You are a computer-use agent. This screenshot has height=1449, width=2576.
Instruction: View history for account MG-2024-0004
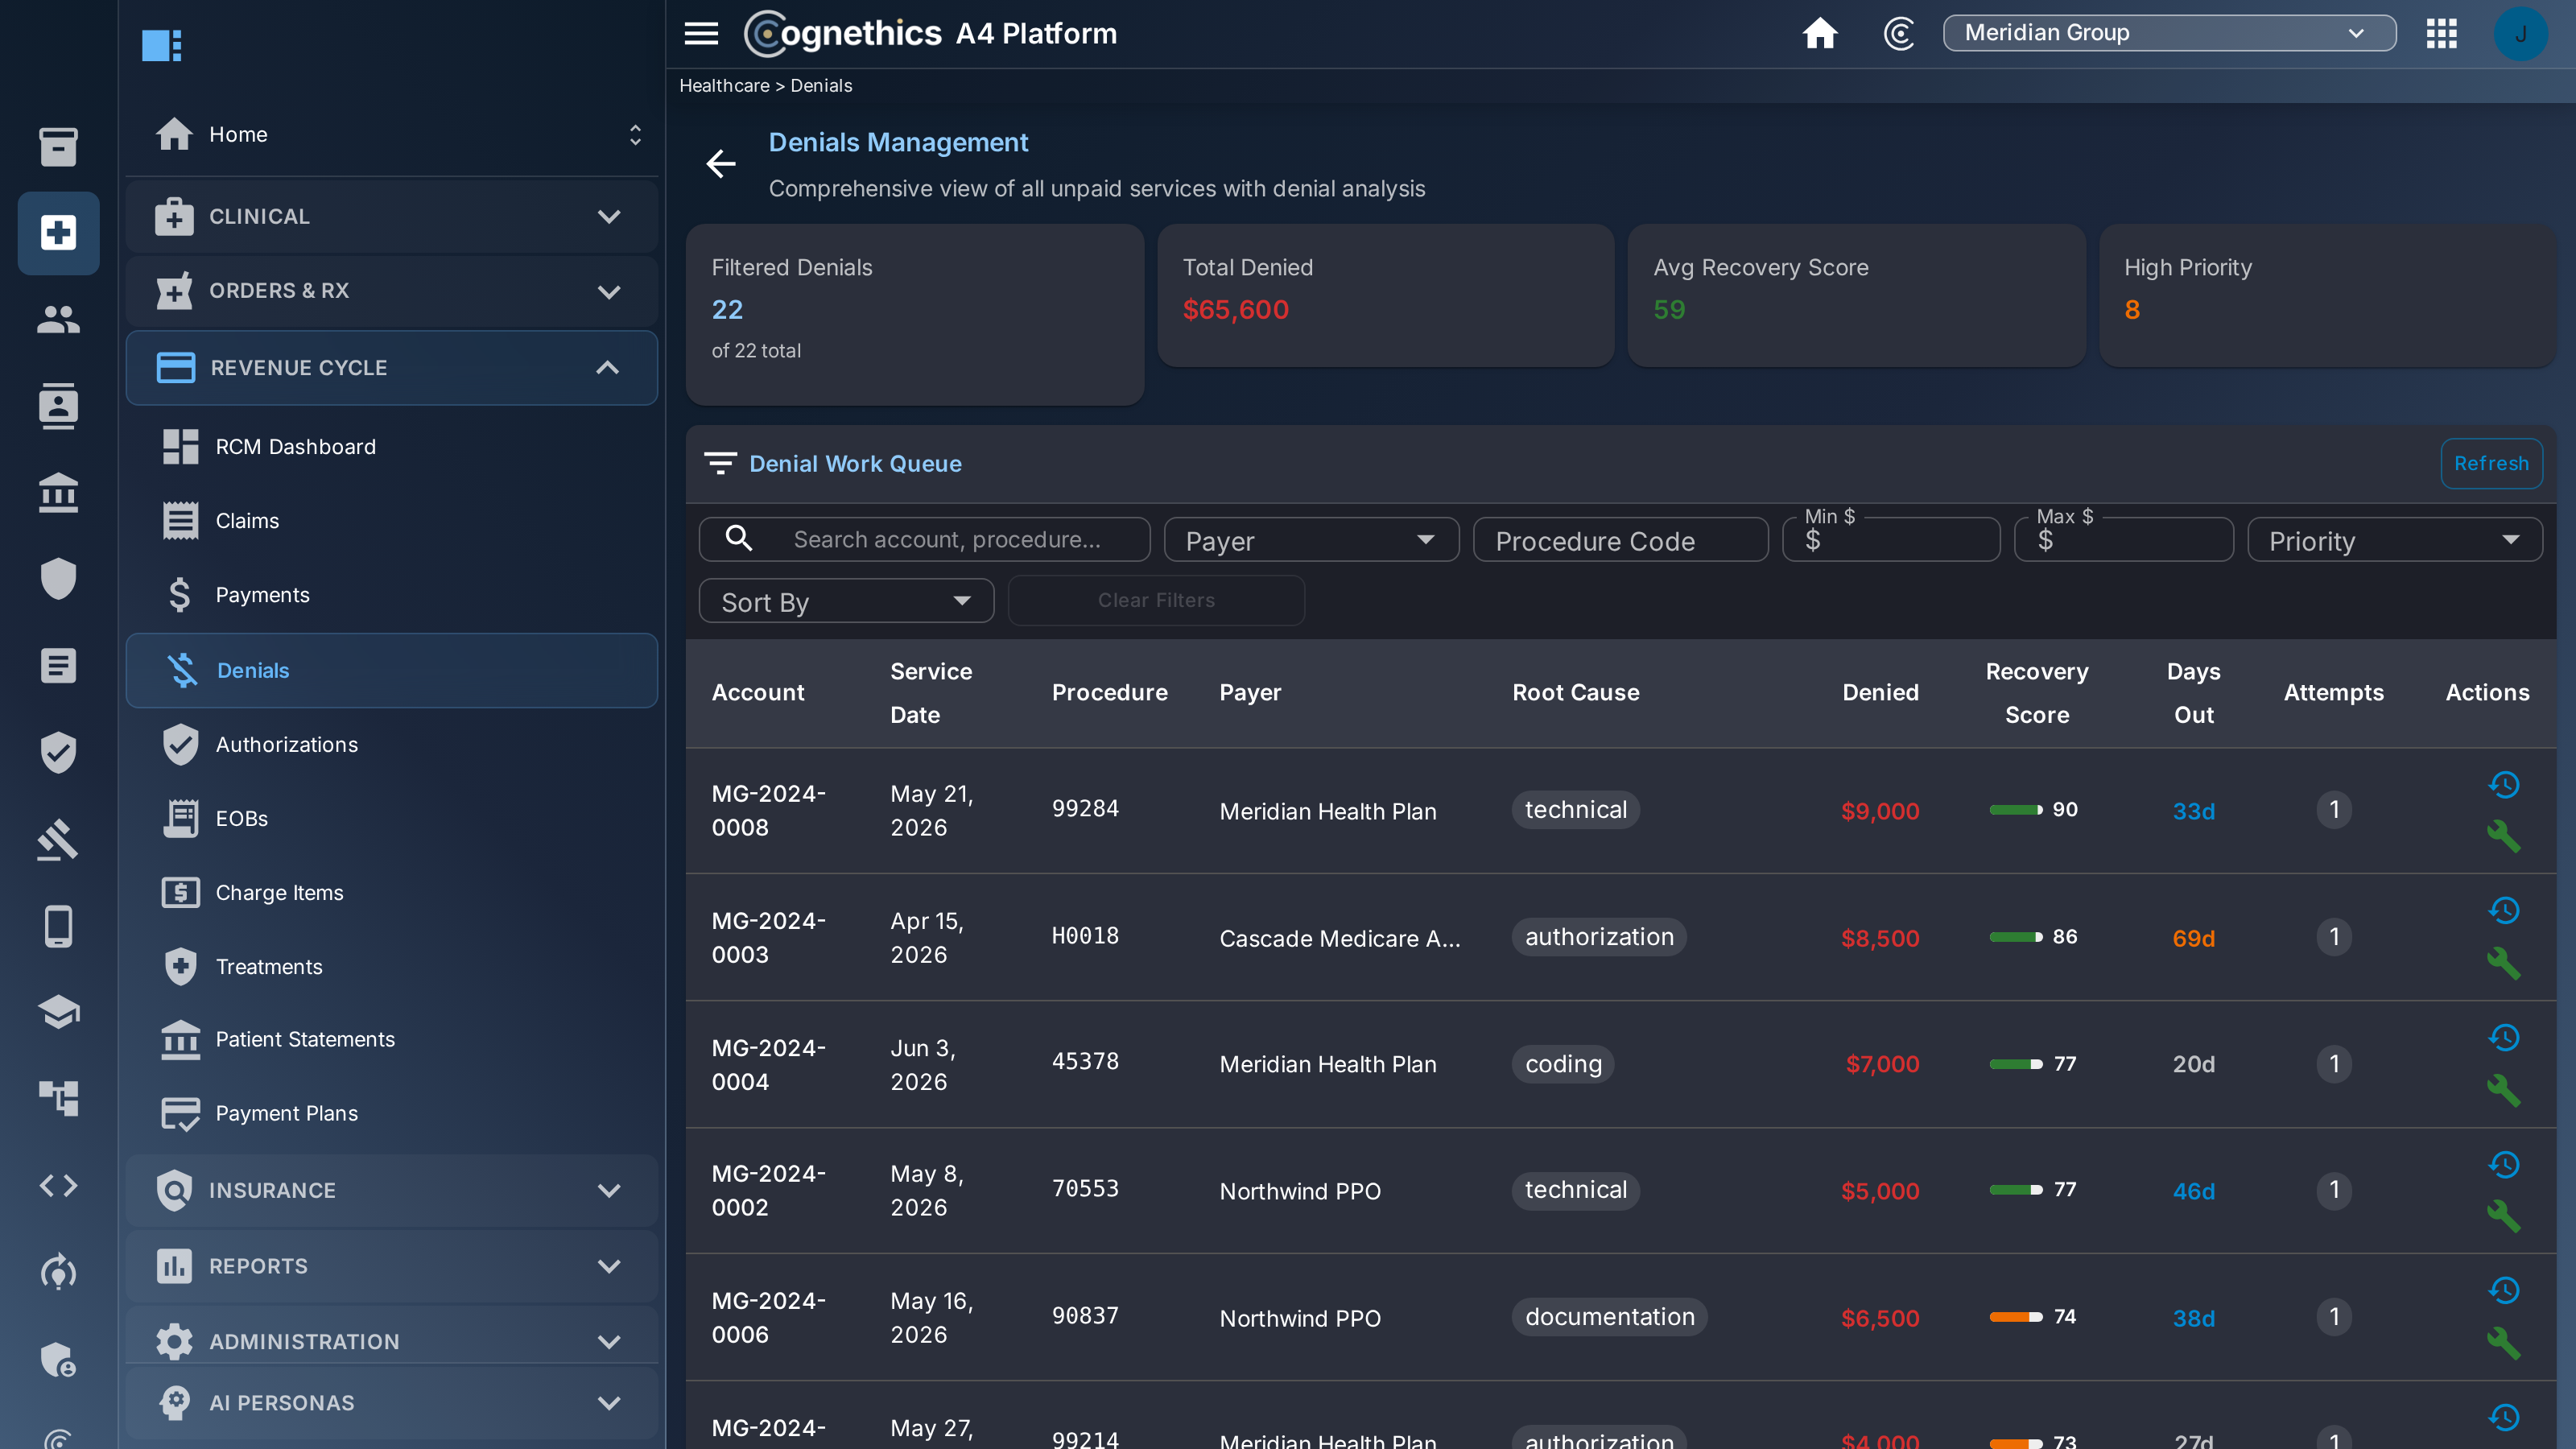coord(2503,1038)
